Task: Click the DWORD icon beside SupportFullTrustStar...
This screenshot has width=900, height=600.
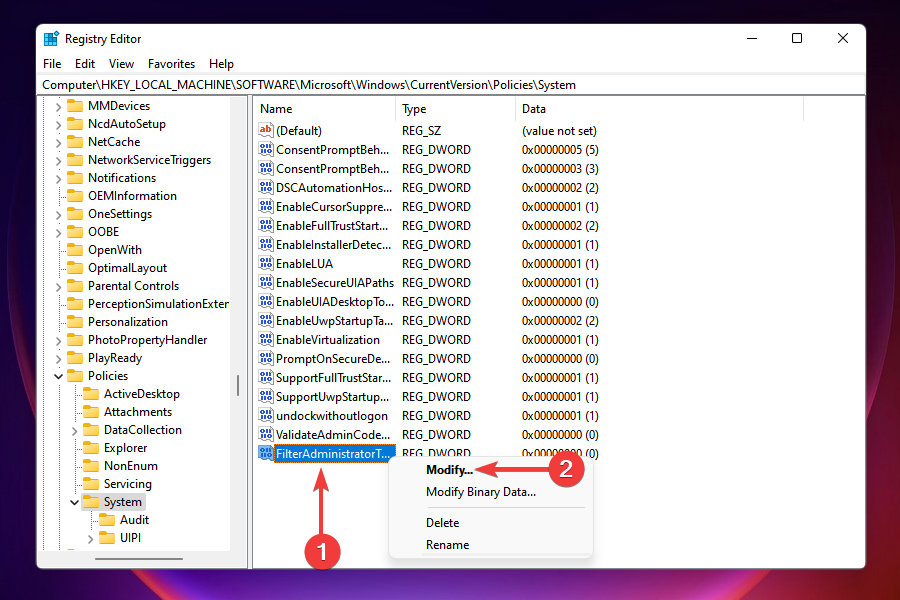Action: tap(265, 377)
